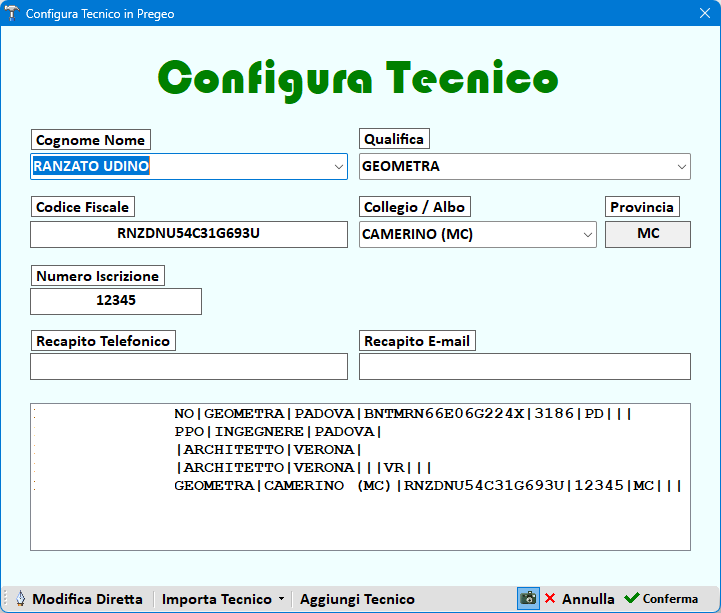This screenshot has height=613, width=721.
Task: Click the Provincia field showing MC
Action: (x=647, y=235)
